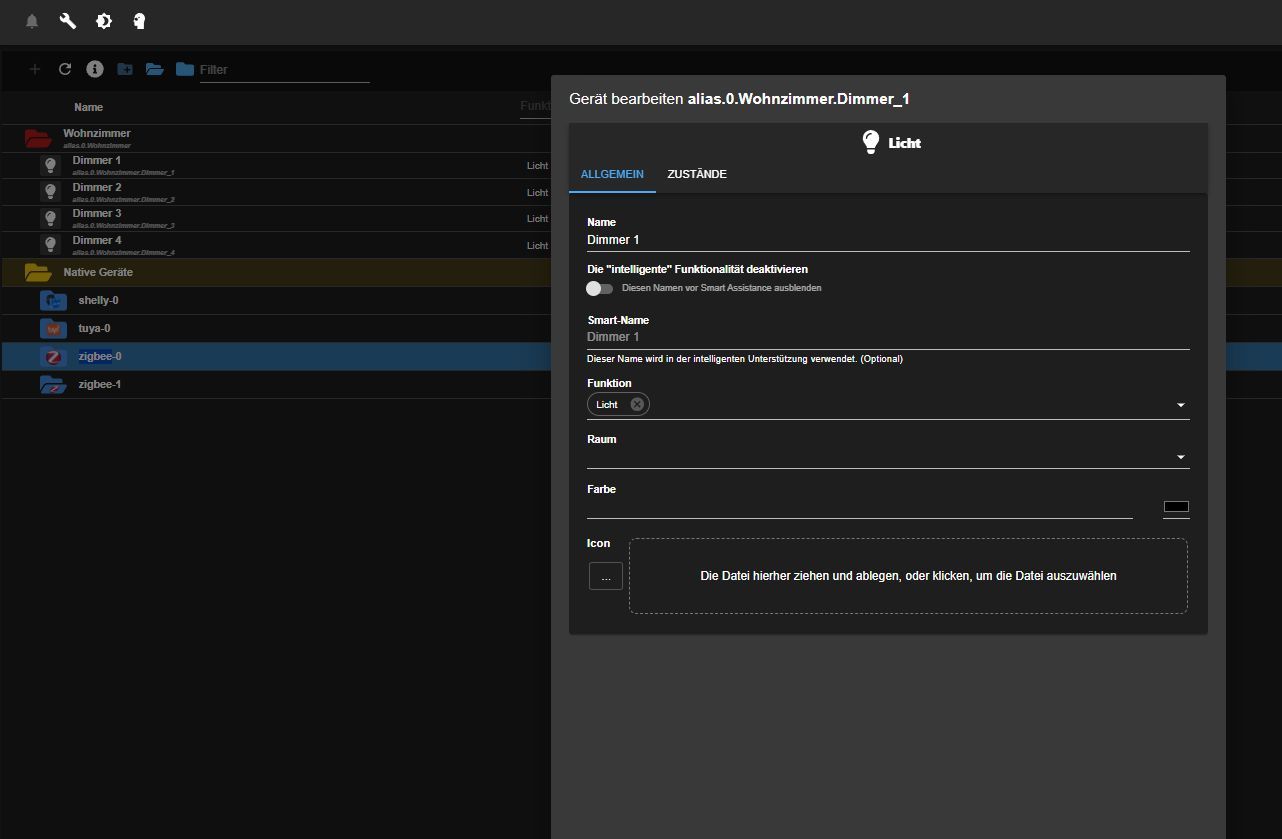Viewport: 1282px width, 839px height.
Task: Click the open folder expand-all icon
Action: pyautogui.click(x=154, y=69)
